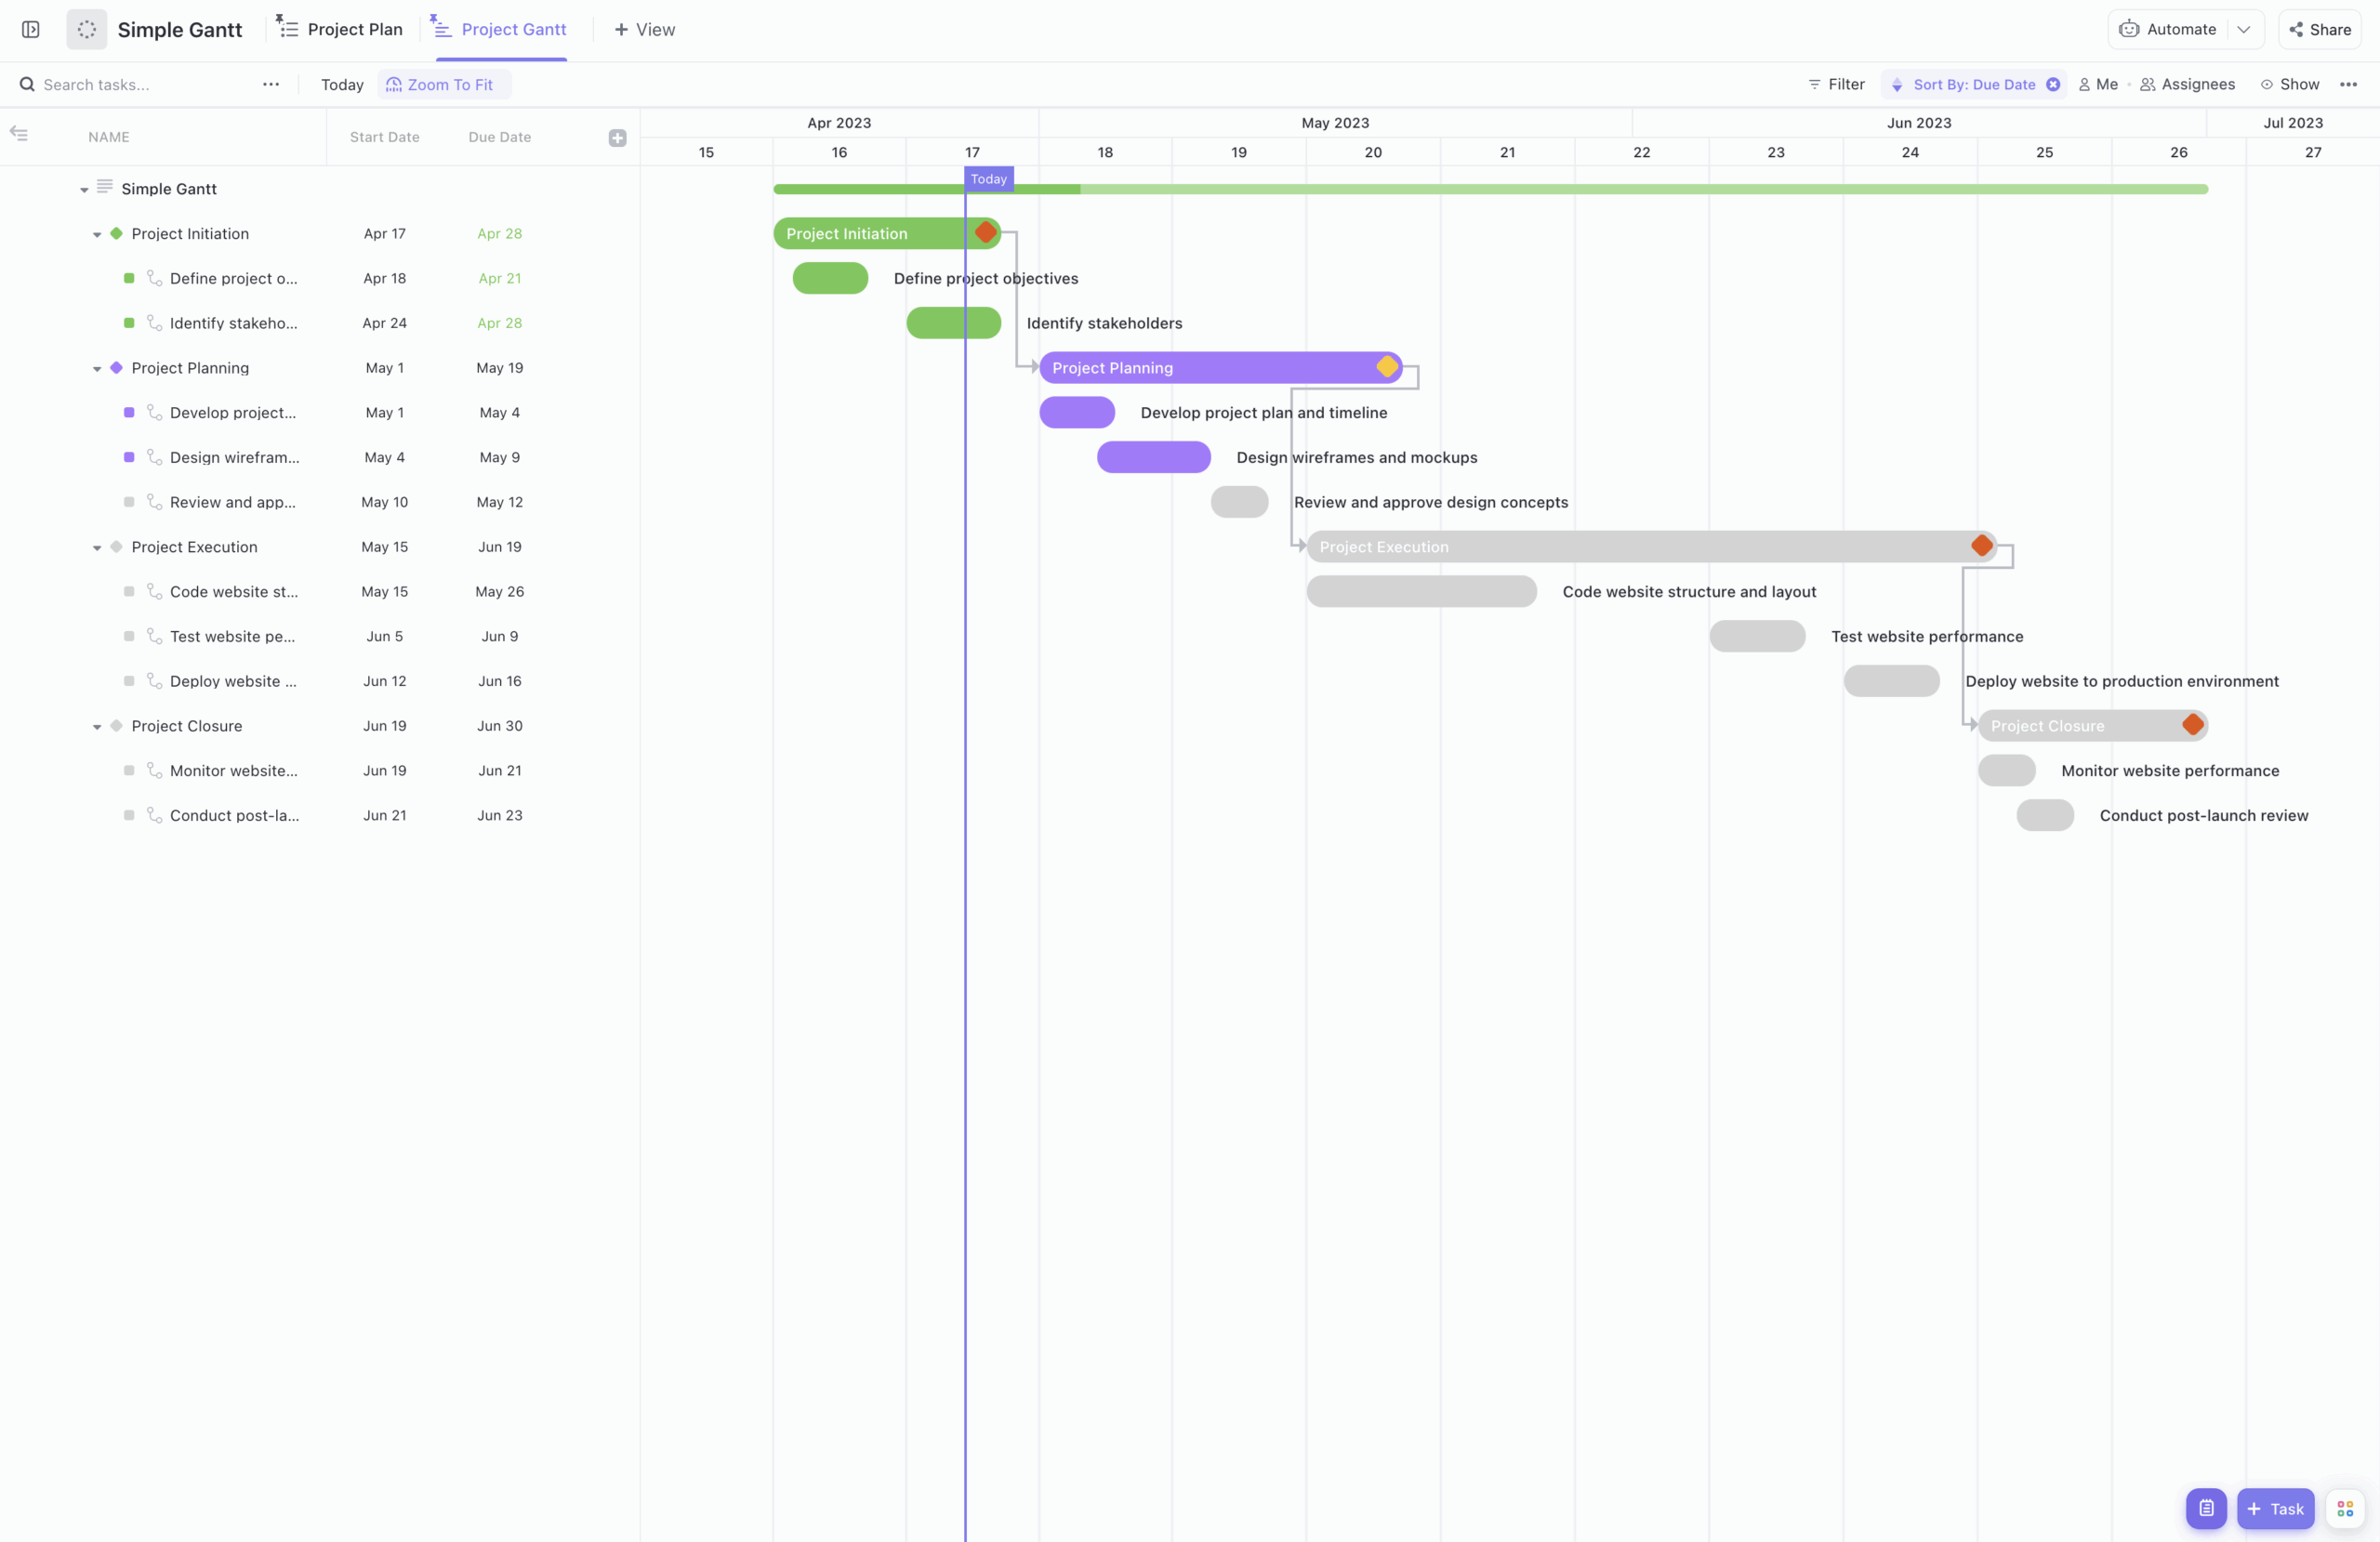Toggle the left navigation sidebar panel
Screen dimensions: 2380x1542
(30, 29)
